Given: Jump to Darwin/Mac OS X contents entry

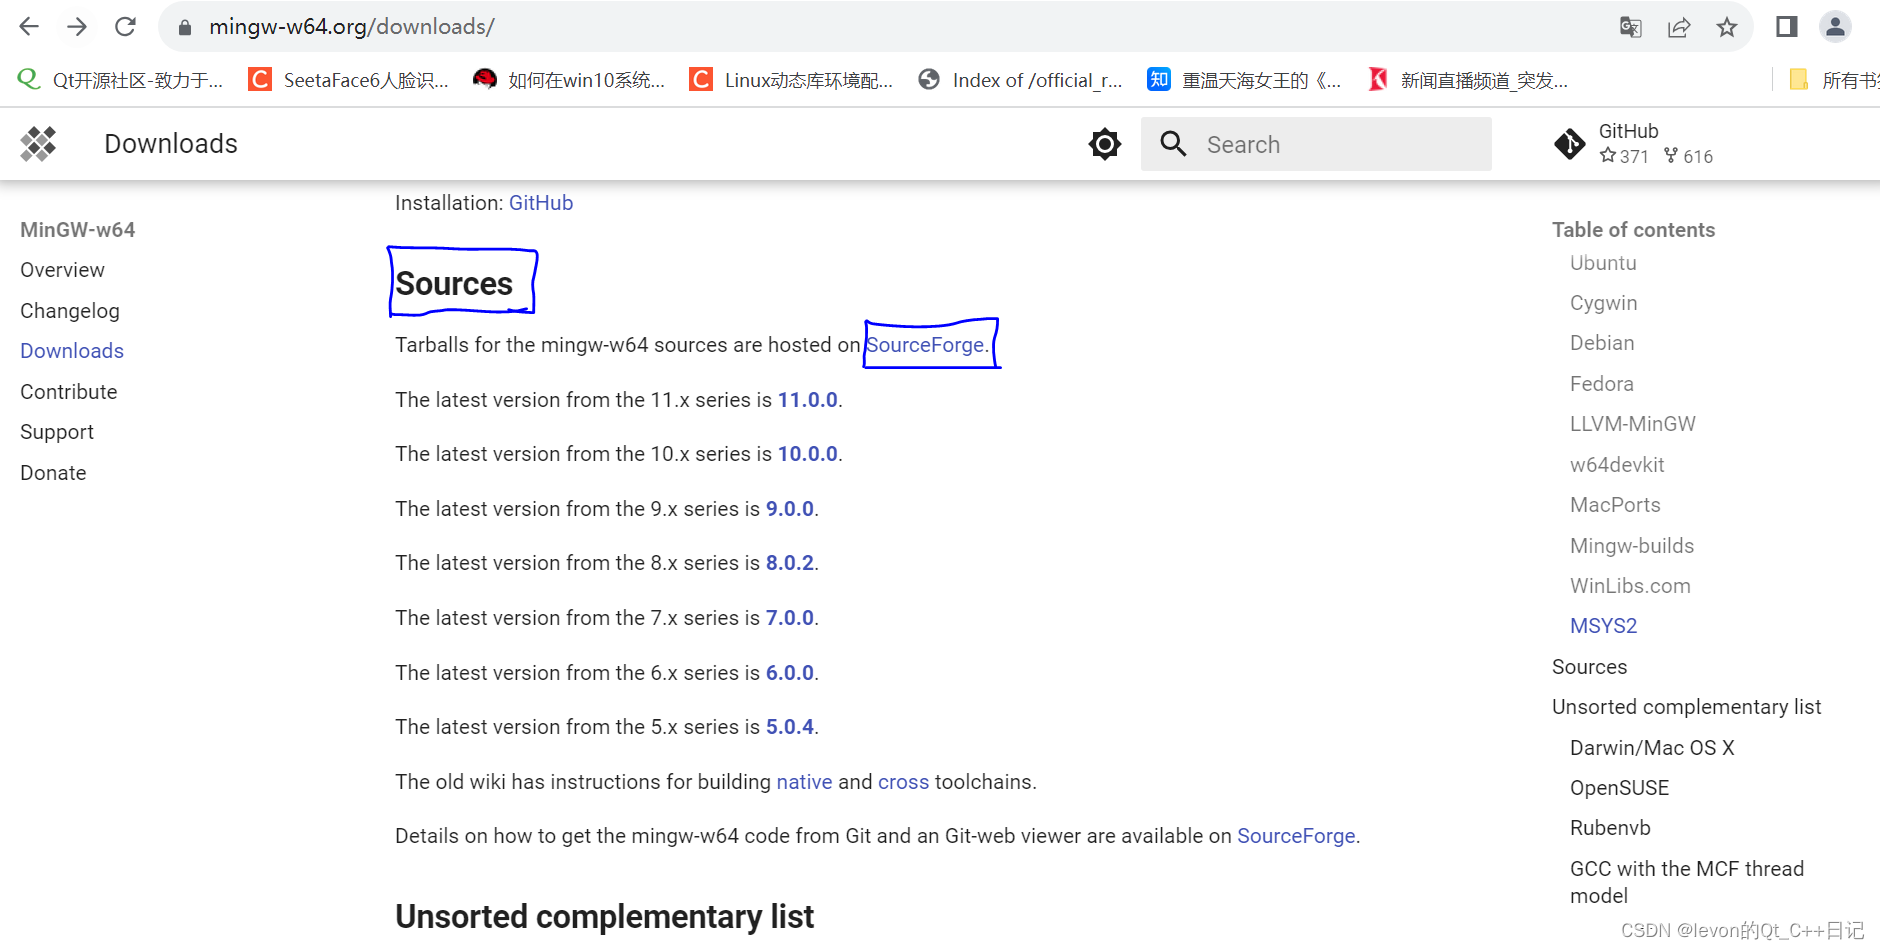Looking at the screenshot, I should [1652, 748].
